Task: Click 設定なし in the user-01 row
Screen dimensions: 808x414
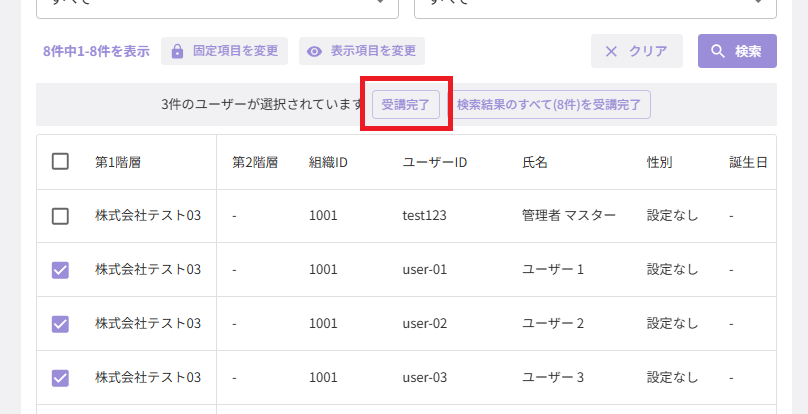Action: tap(672, 270)
